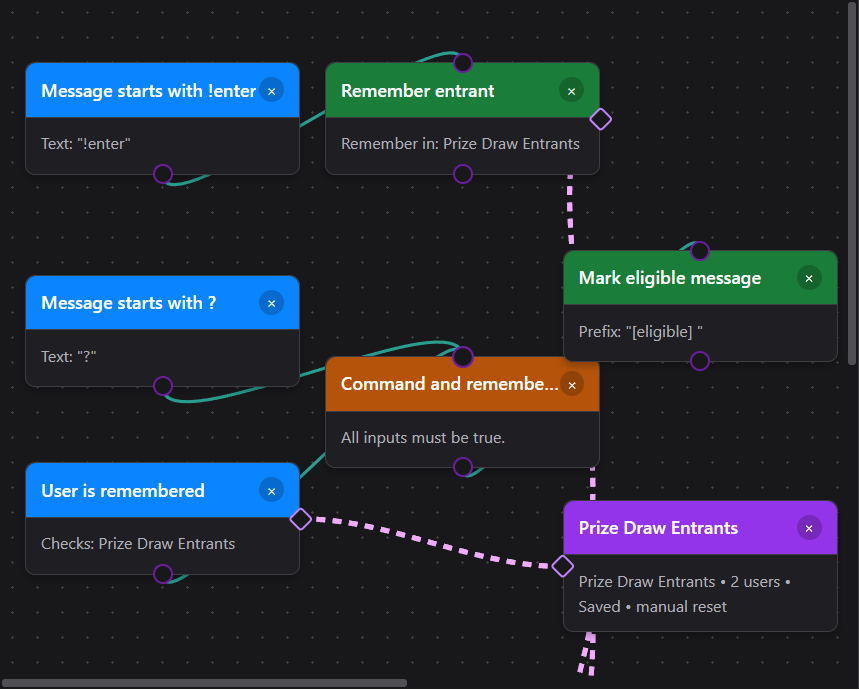The height and width of the screenshot is (690, 859).
Task: Delete the 'Command and remembe...' node
Action: pos(571,385)
